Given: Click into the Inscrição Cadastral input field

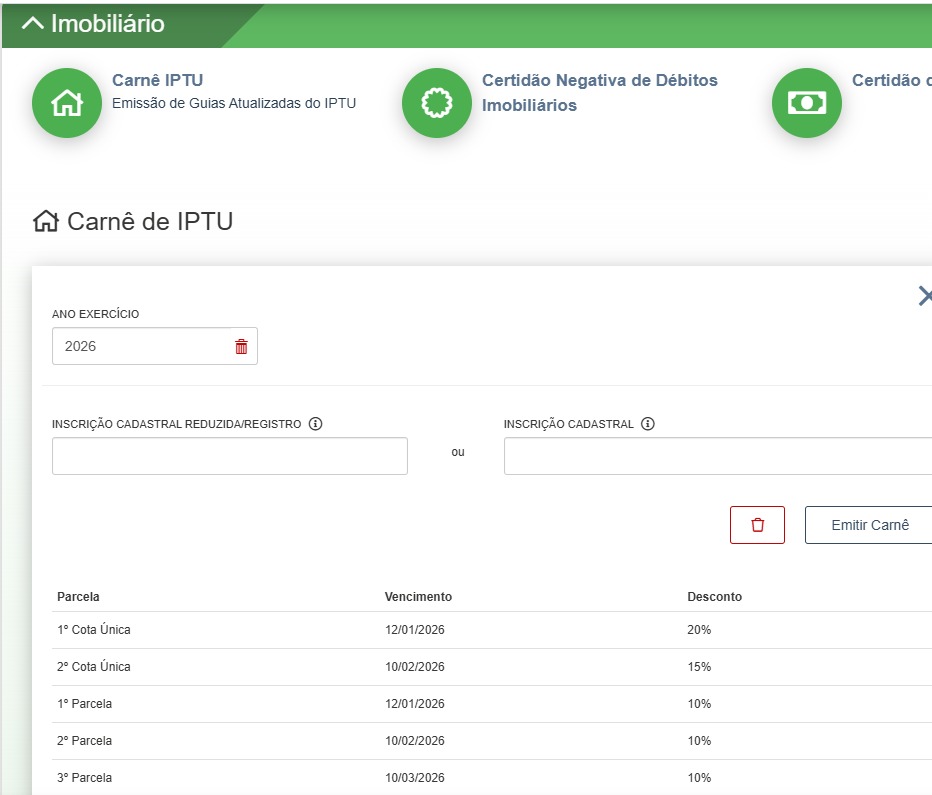Looking at the screenshot, I should [716, 456].
